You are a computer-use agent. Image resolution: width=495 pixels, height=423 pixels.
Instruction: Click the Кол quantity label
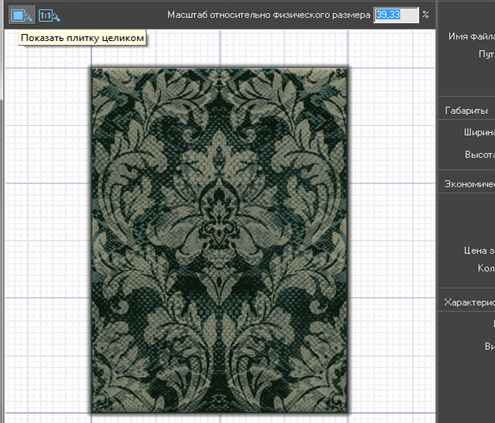click(486, 268)
